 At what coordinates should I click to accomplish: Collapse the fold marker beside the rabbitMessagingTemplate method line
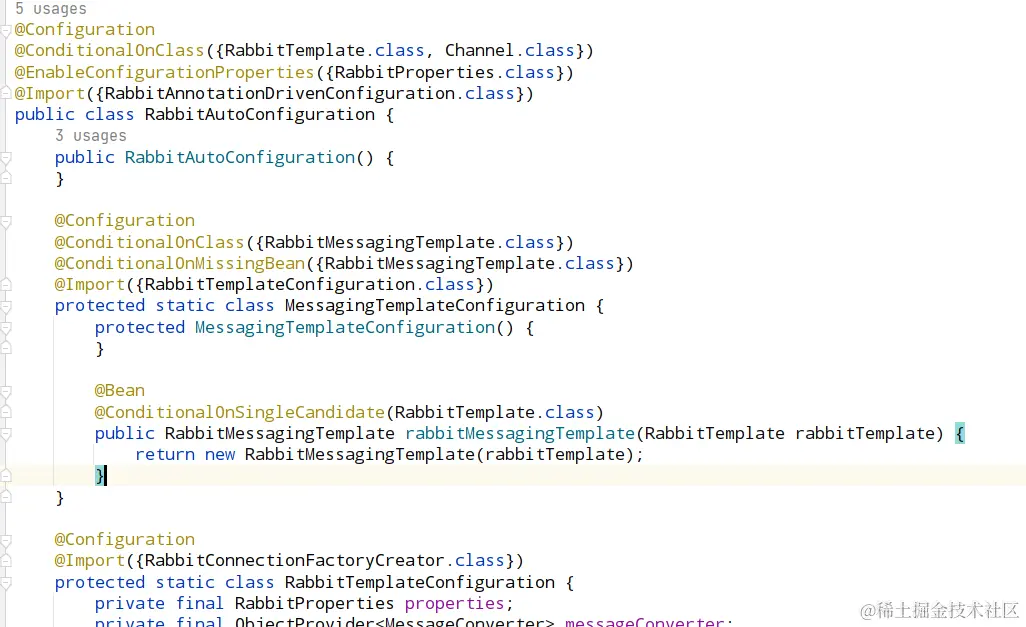click(x=6, y=433)
